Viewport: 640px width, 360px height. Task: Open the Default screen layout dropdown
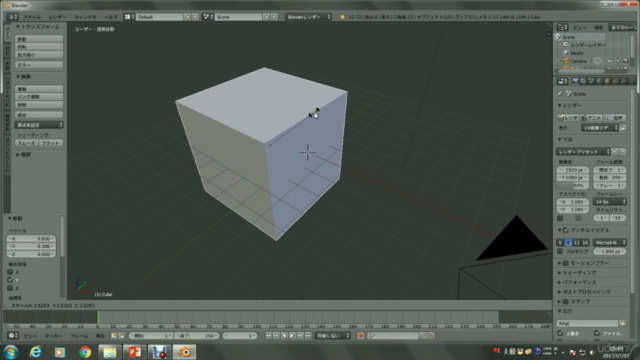click(159, 17)
